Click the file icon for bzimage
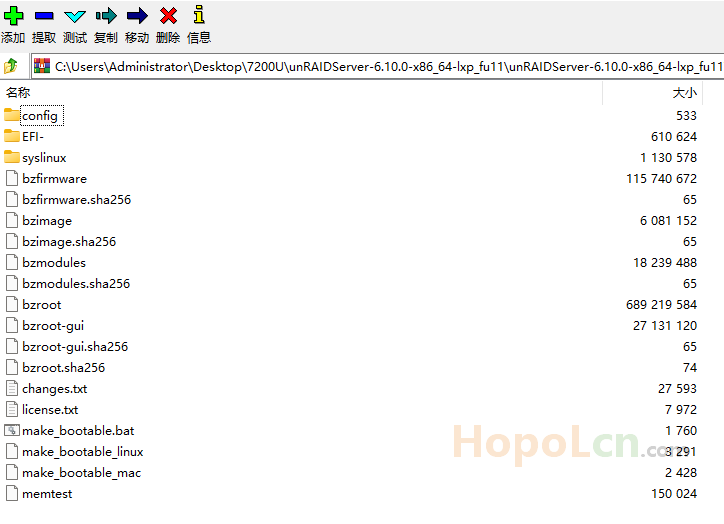This screenshot has height=524, width=724. (x=12, y=220)
